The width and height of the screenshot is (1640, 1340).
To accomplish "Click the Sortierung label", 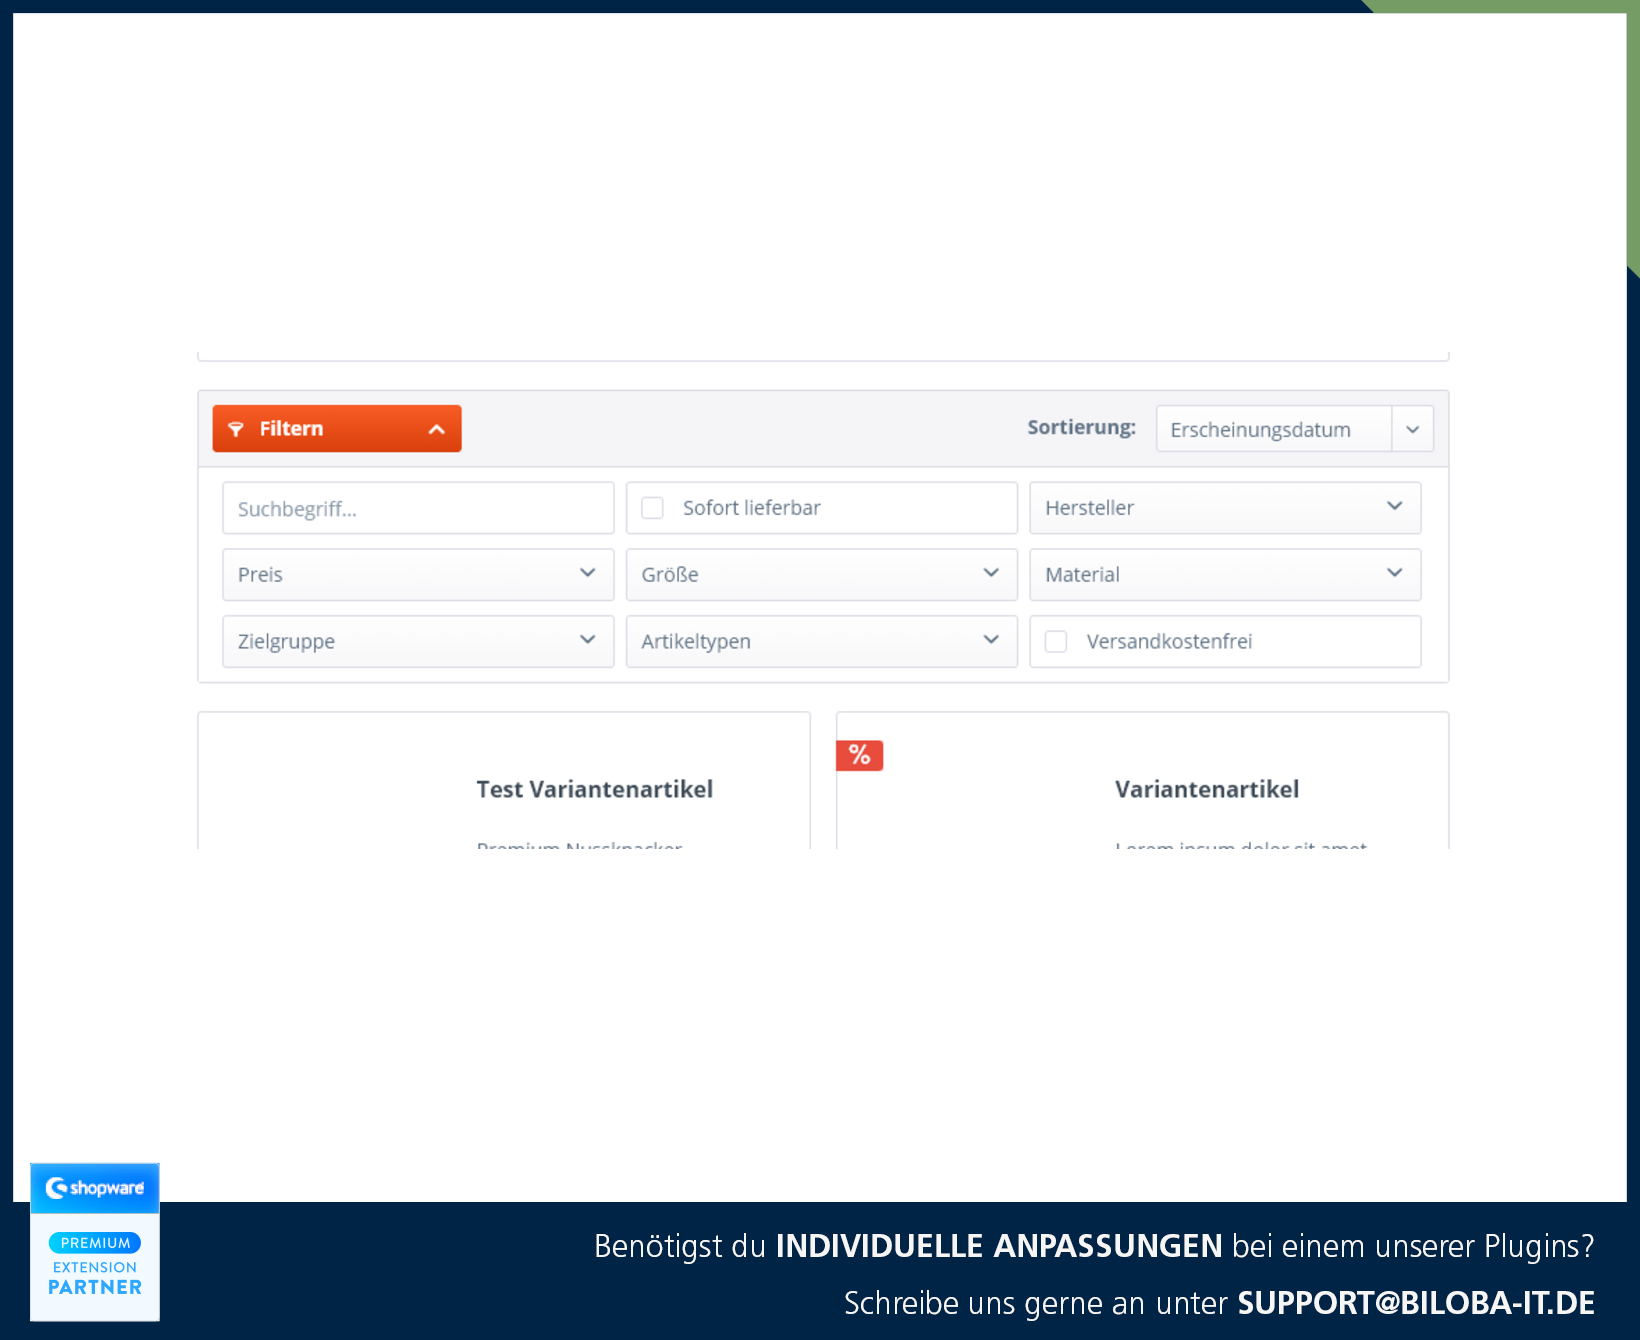I will pyautogui.click(x=1081, y=428).
